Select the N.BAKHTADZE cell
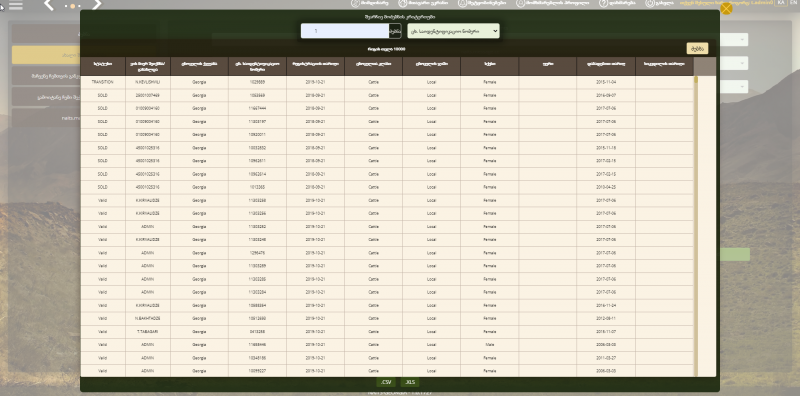Viewport: 800px width, 396px height. (147, 318)
